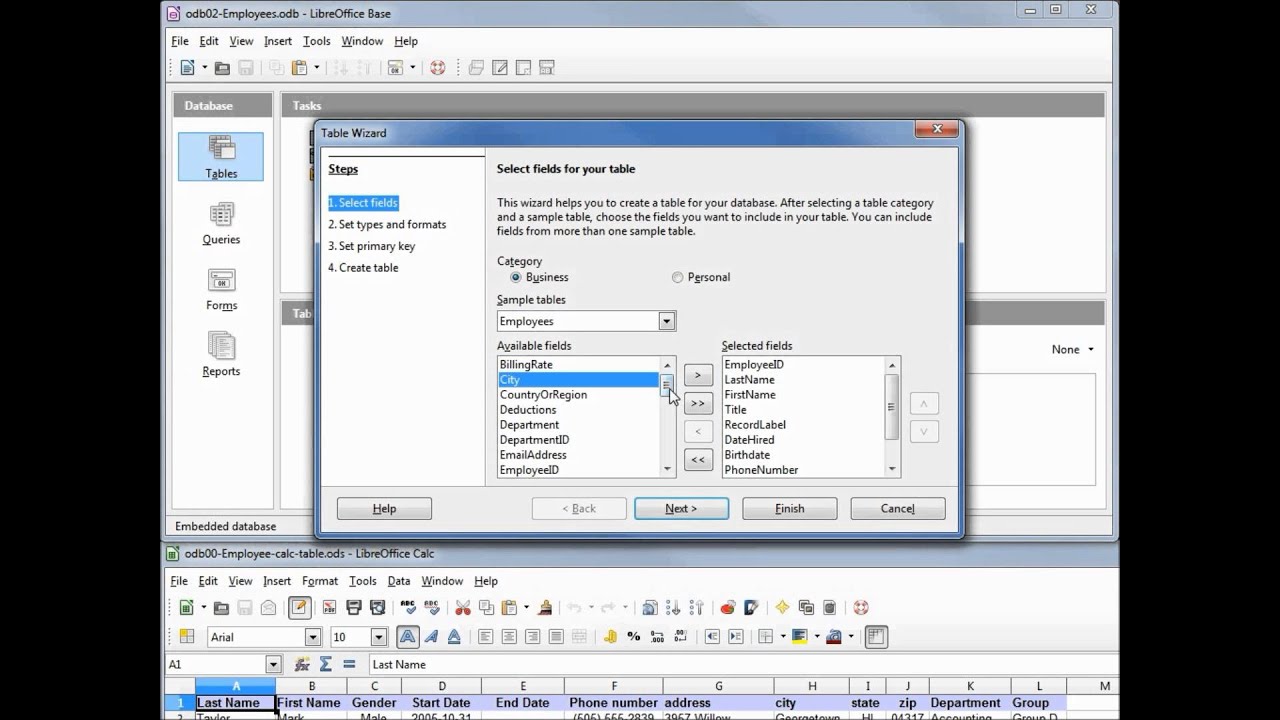Open Sample tables Employees dropdown

(666, 321)
